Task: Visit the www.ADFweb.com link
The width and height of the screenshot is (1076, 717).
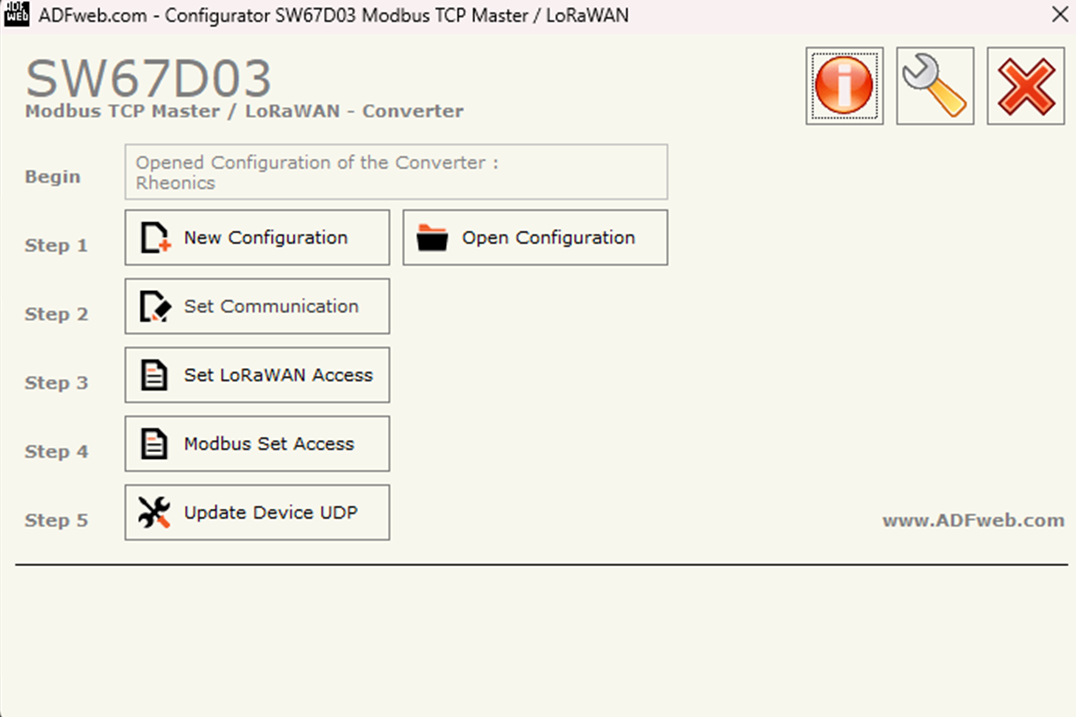Action: [x=973, y=520]
